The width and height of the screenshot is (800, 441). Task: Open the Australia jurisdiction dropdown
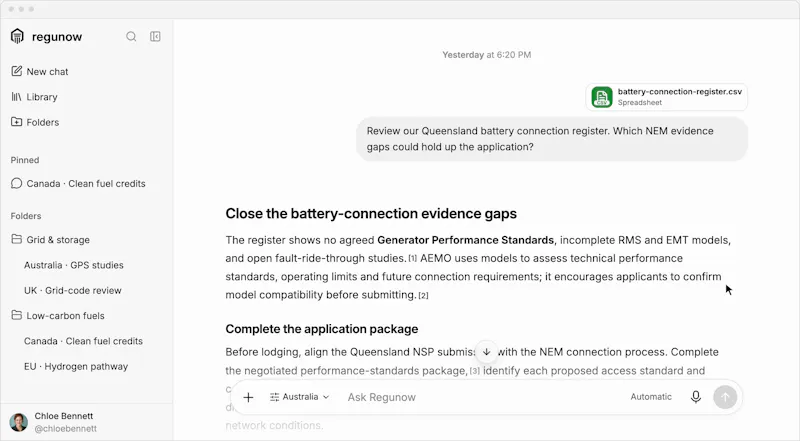(x=299, y=397)
